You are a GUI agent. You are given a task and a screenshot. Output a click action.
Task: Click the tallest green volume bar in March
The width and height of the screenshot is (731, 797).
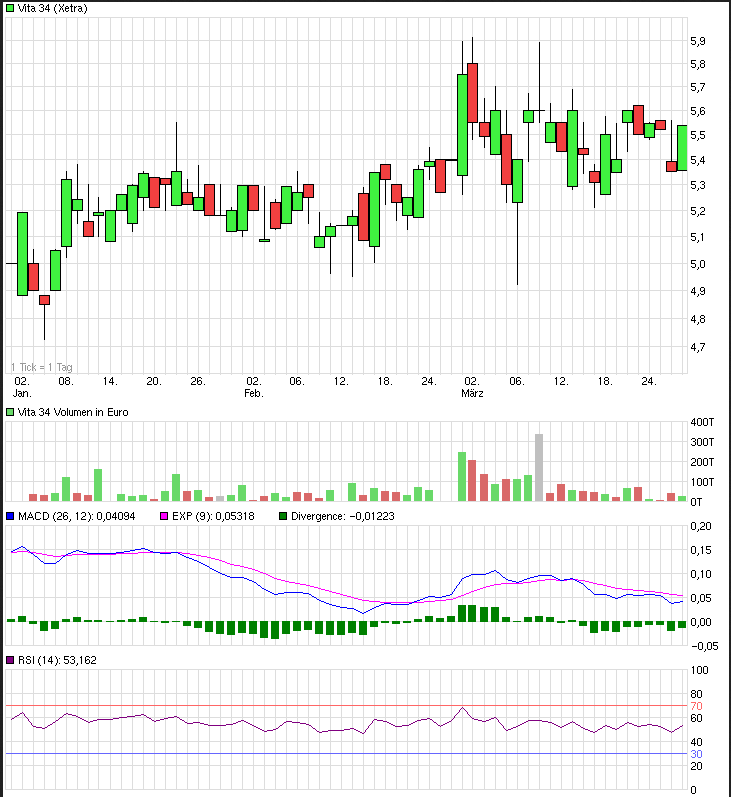[x=462, y=477]
